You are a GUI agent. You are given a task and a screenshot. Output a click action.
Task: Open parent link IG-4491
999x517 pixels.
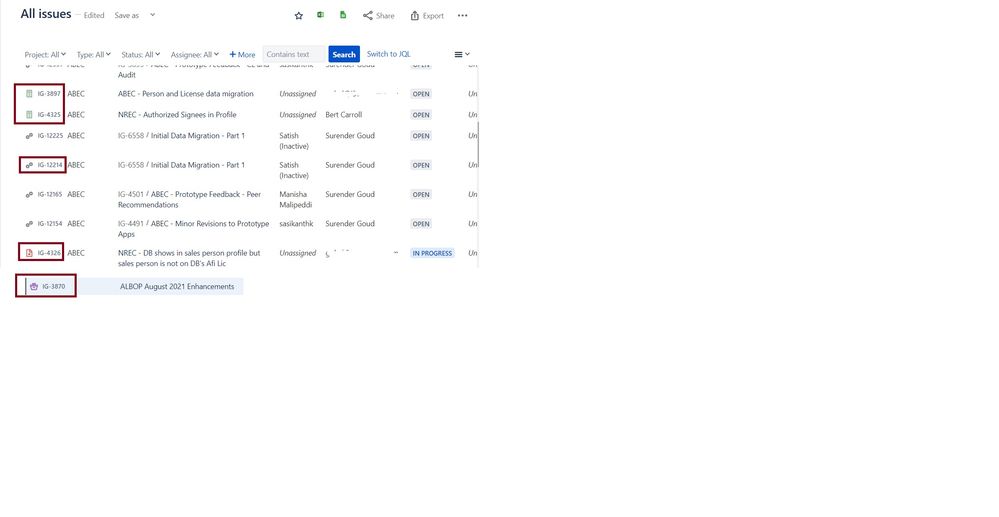[131, 224]
